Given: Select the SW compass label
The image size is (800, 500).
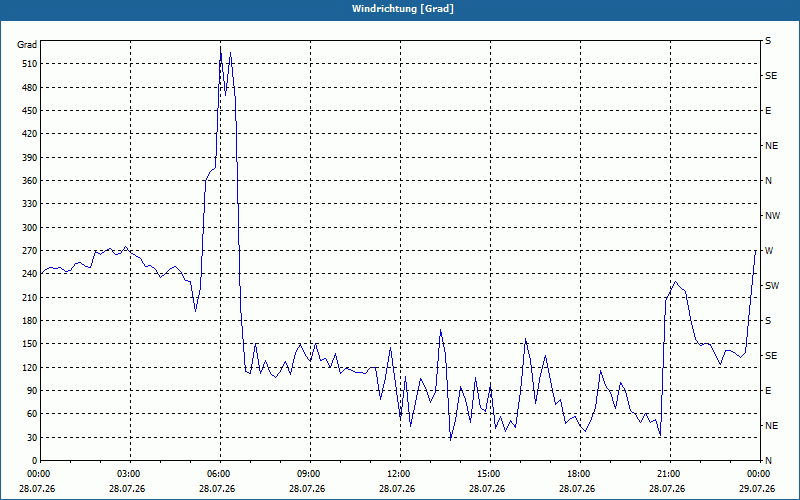Looking at the screenshot, I should pos(772,286).
